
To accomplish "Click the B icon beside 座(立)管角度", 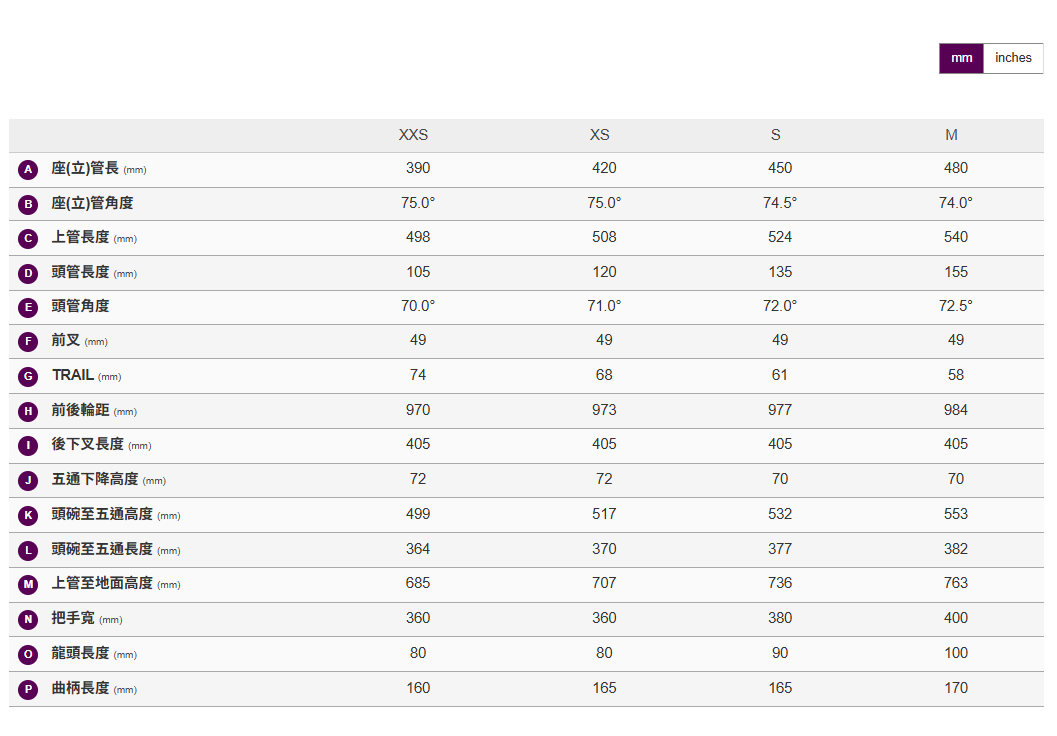I will pos(28,205).
